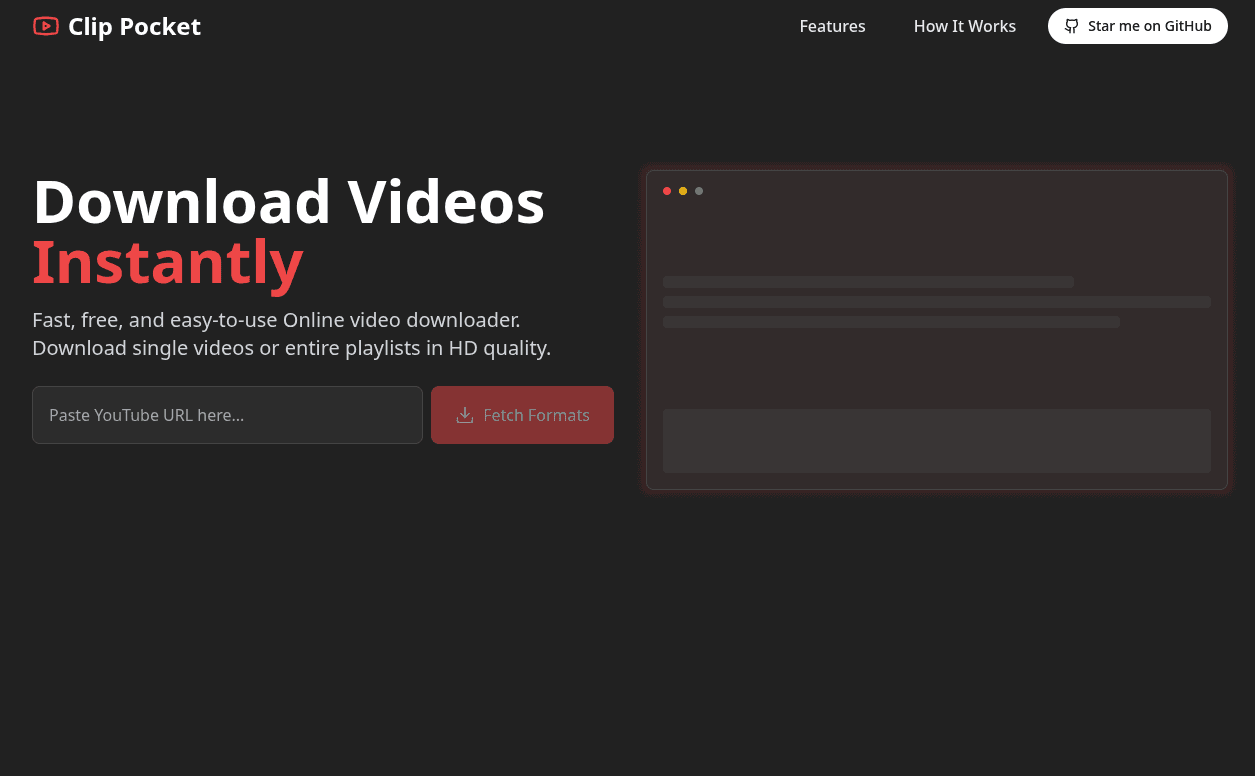Image resolution: width=1255 pixels, height=776 pixels.
Task: Click the gray dot in preview window
Action: pyautogui.click(x=699, y=191)
